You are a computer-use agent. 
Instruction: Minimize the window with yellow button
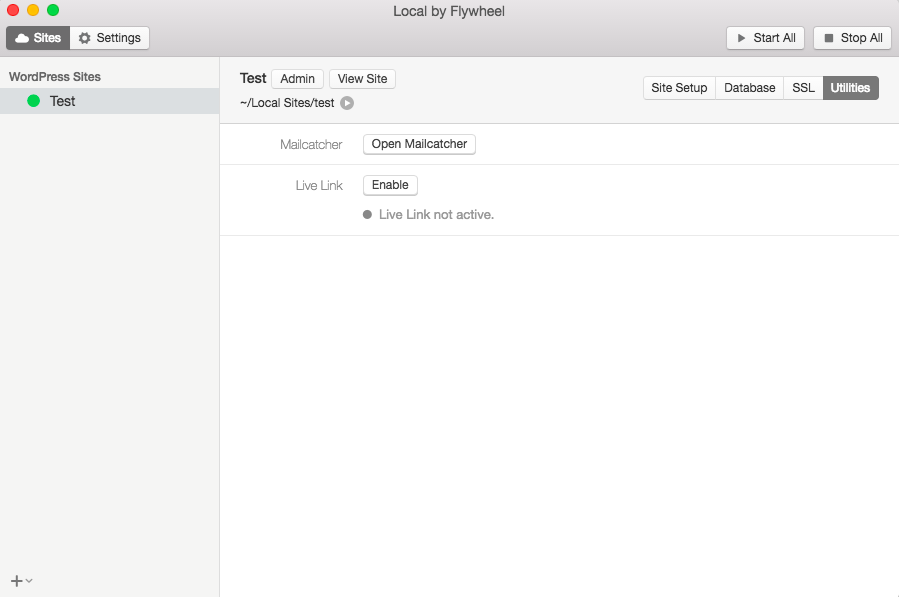tap(33, 10)
